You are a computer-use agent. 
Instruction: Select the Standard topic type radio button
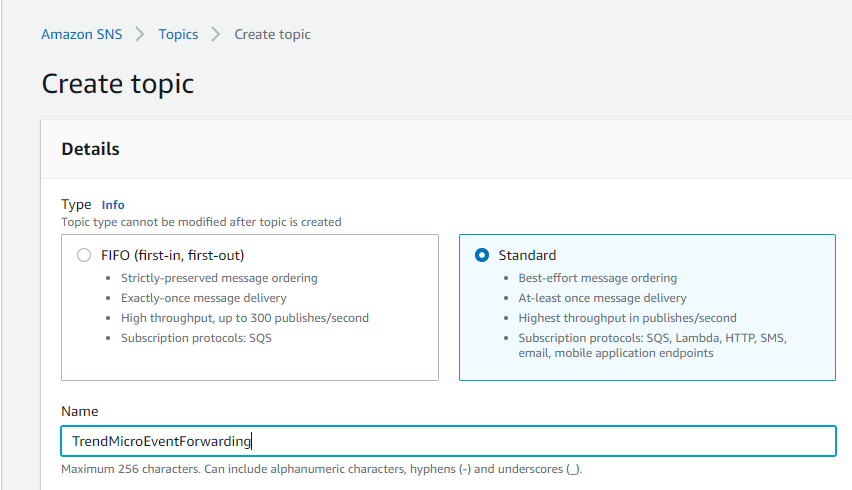tap(481, 255)
